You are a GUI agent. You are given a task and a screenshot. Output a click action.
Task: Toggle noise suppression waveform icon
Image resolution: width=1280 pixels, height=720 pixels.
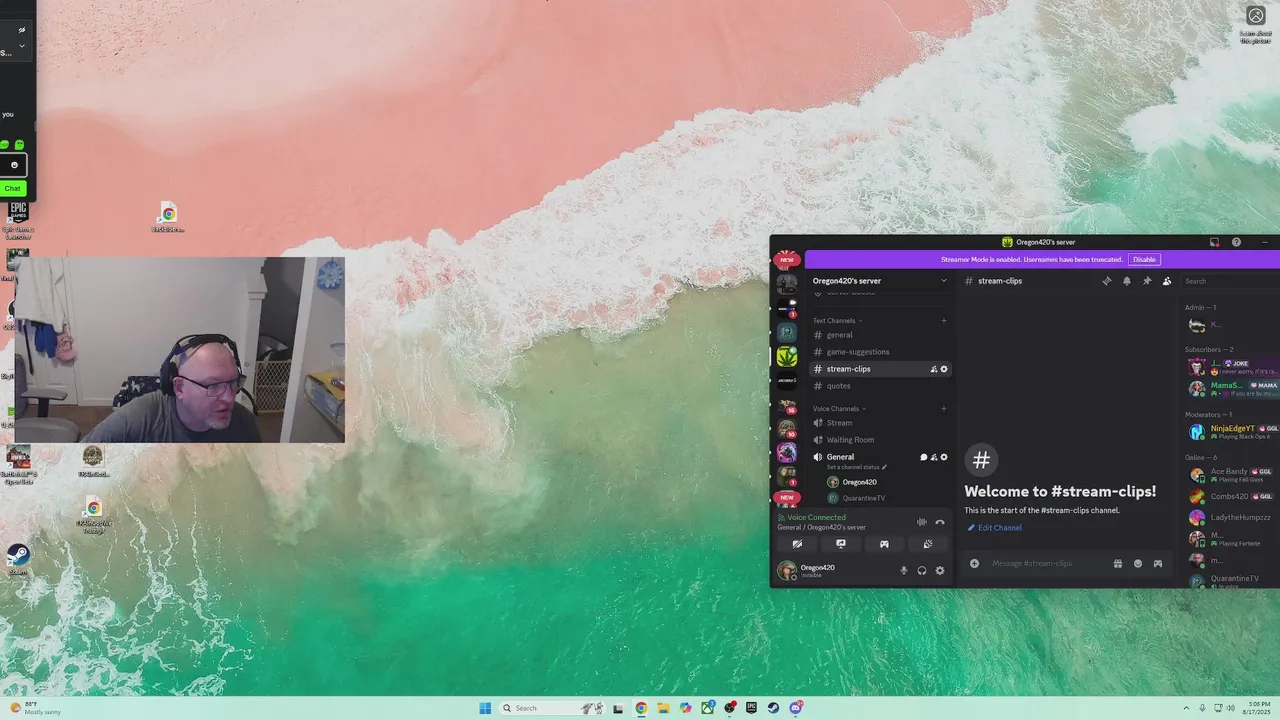(x=922, y=522)
